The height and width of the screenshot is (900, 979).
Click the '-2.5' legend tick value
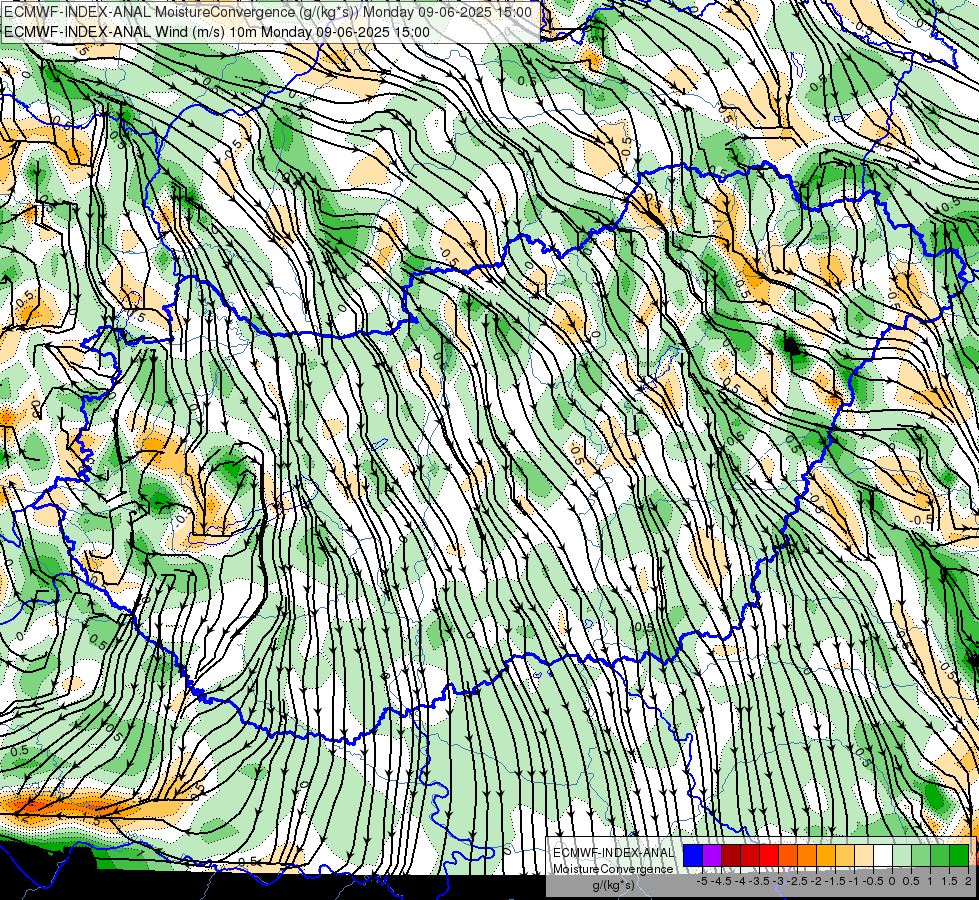point(797,881)
